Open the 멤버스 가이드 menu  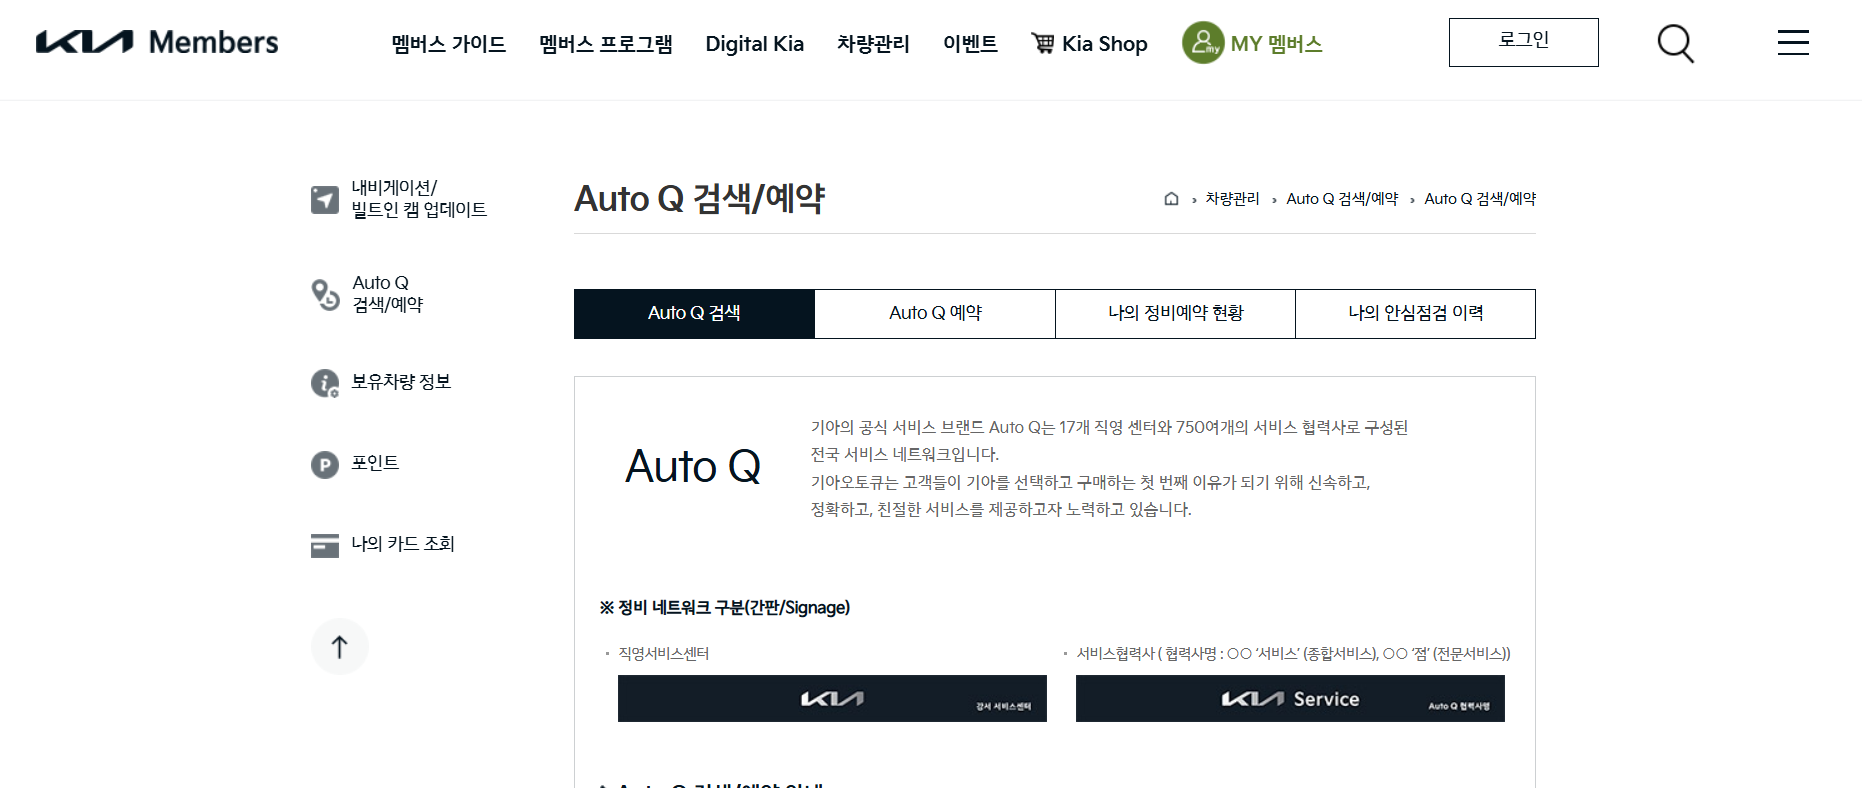[449, 43]
